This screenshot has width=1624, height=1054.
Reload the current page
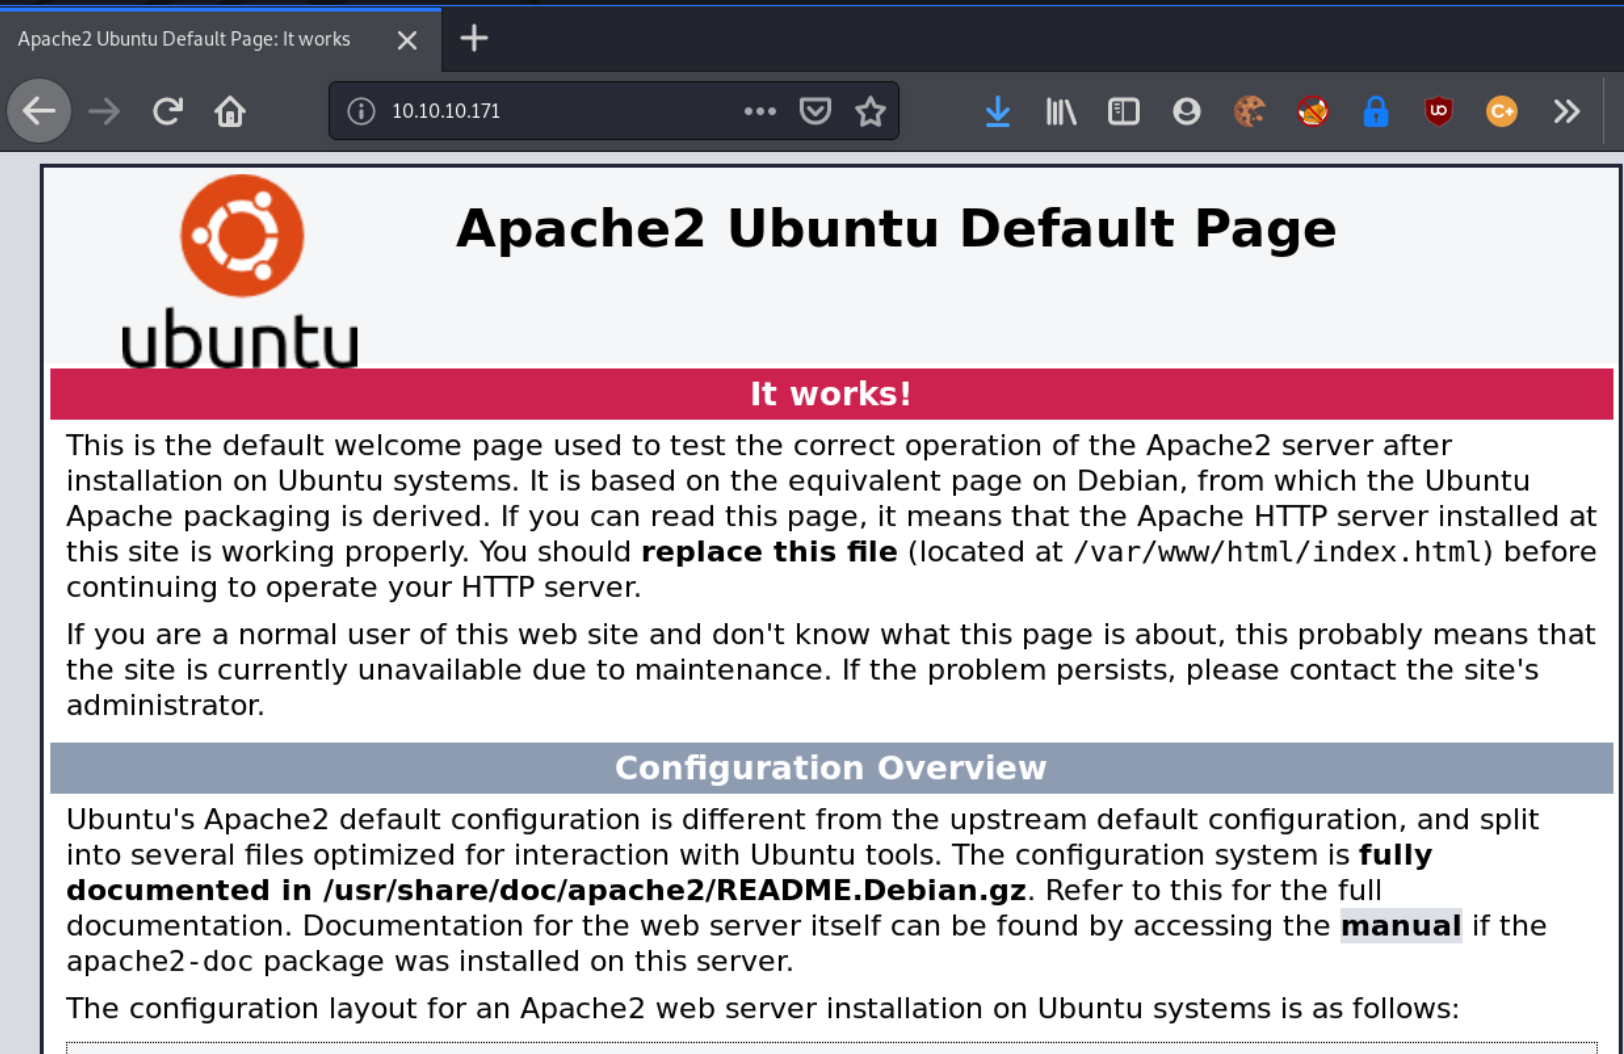[x=167, y=111]
